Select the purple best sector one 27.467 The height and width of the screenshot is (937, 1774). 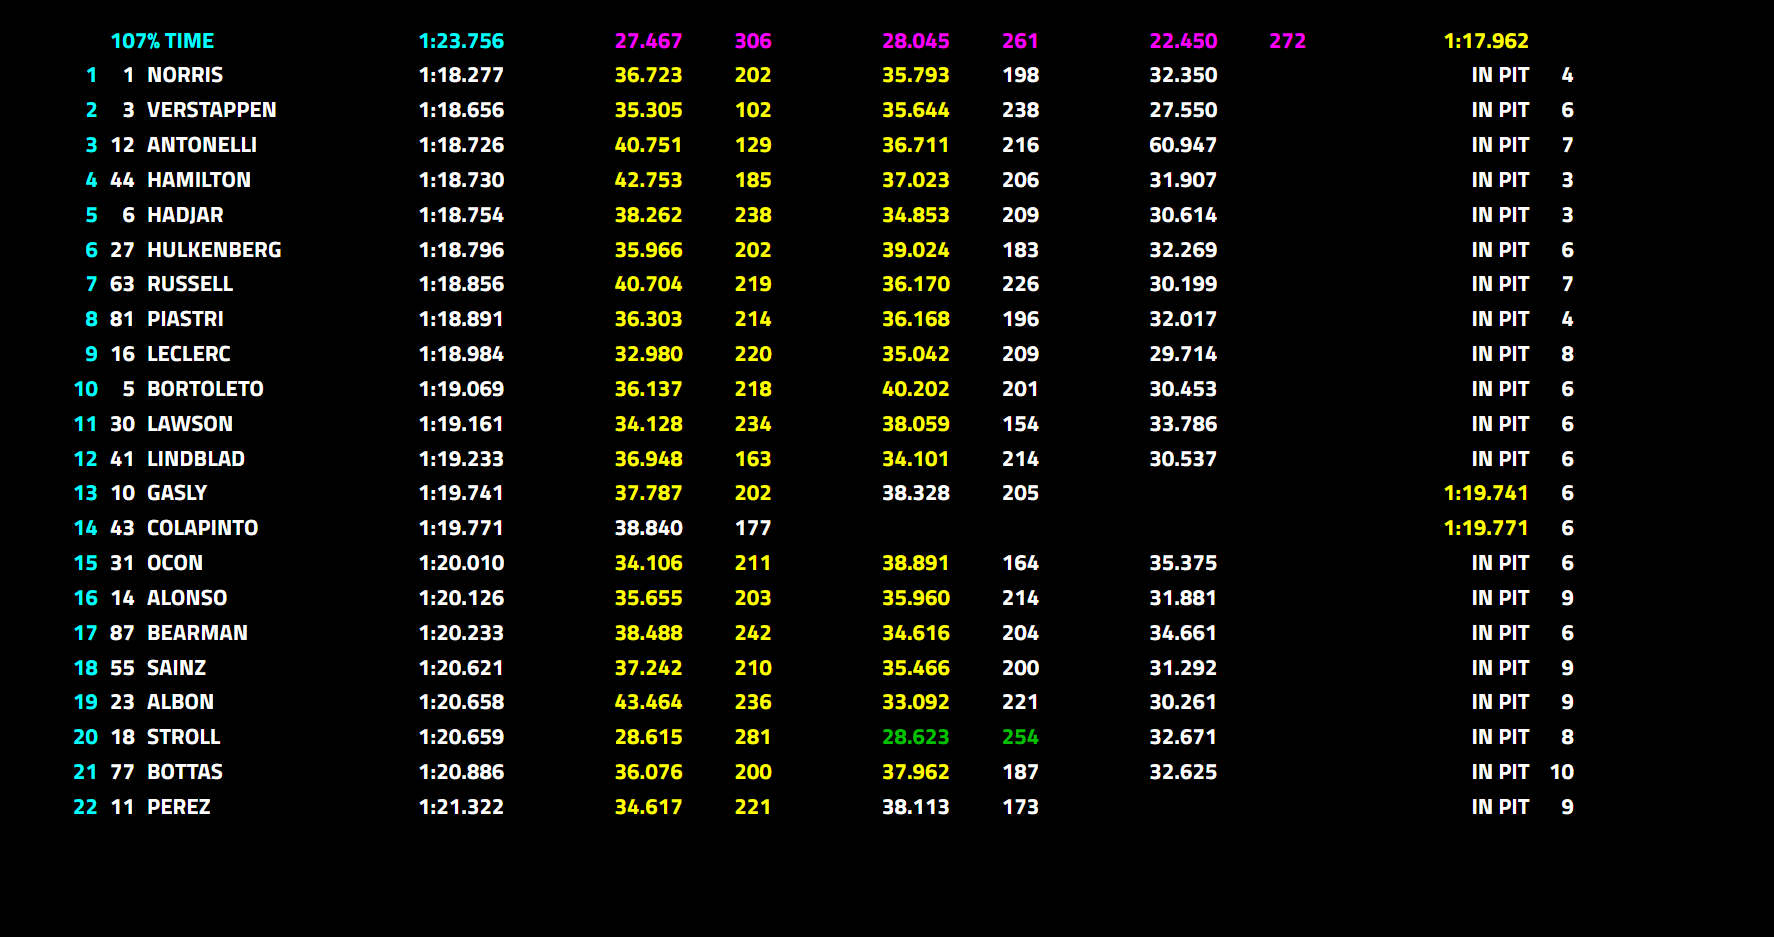coord(648,41)
